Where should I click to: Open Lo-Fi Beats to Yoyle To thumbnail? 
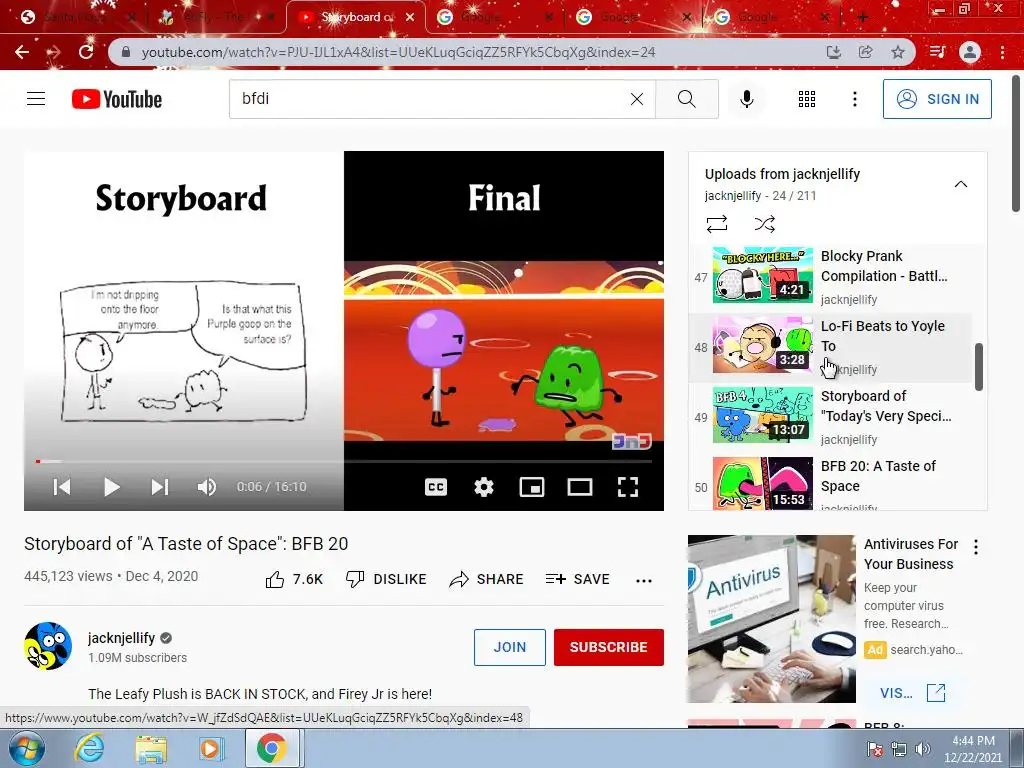pos(763,345)
